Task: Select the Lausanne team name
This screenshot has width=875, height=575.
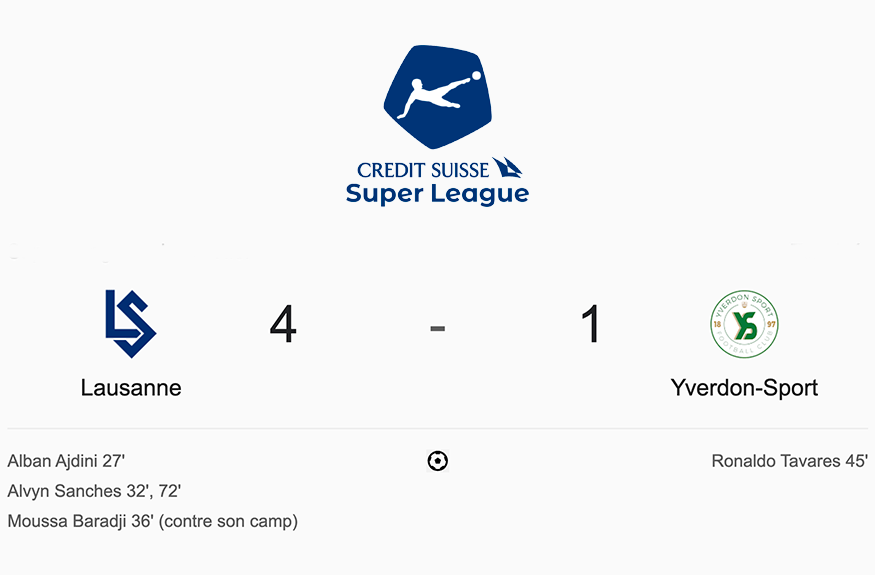Action: tap(131, 387)
